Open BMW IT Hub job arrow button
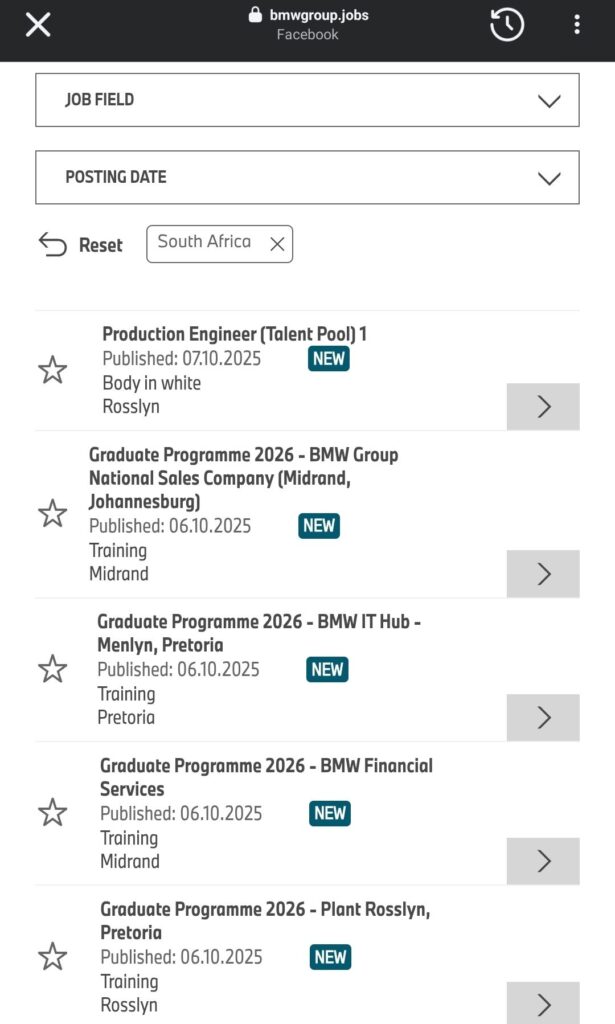This screenshot has height=1024, width=615. click(543, 717)
